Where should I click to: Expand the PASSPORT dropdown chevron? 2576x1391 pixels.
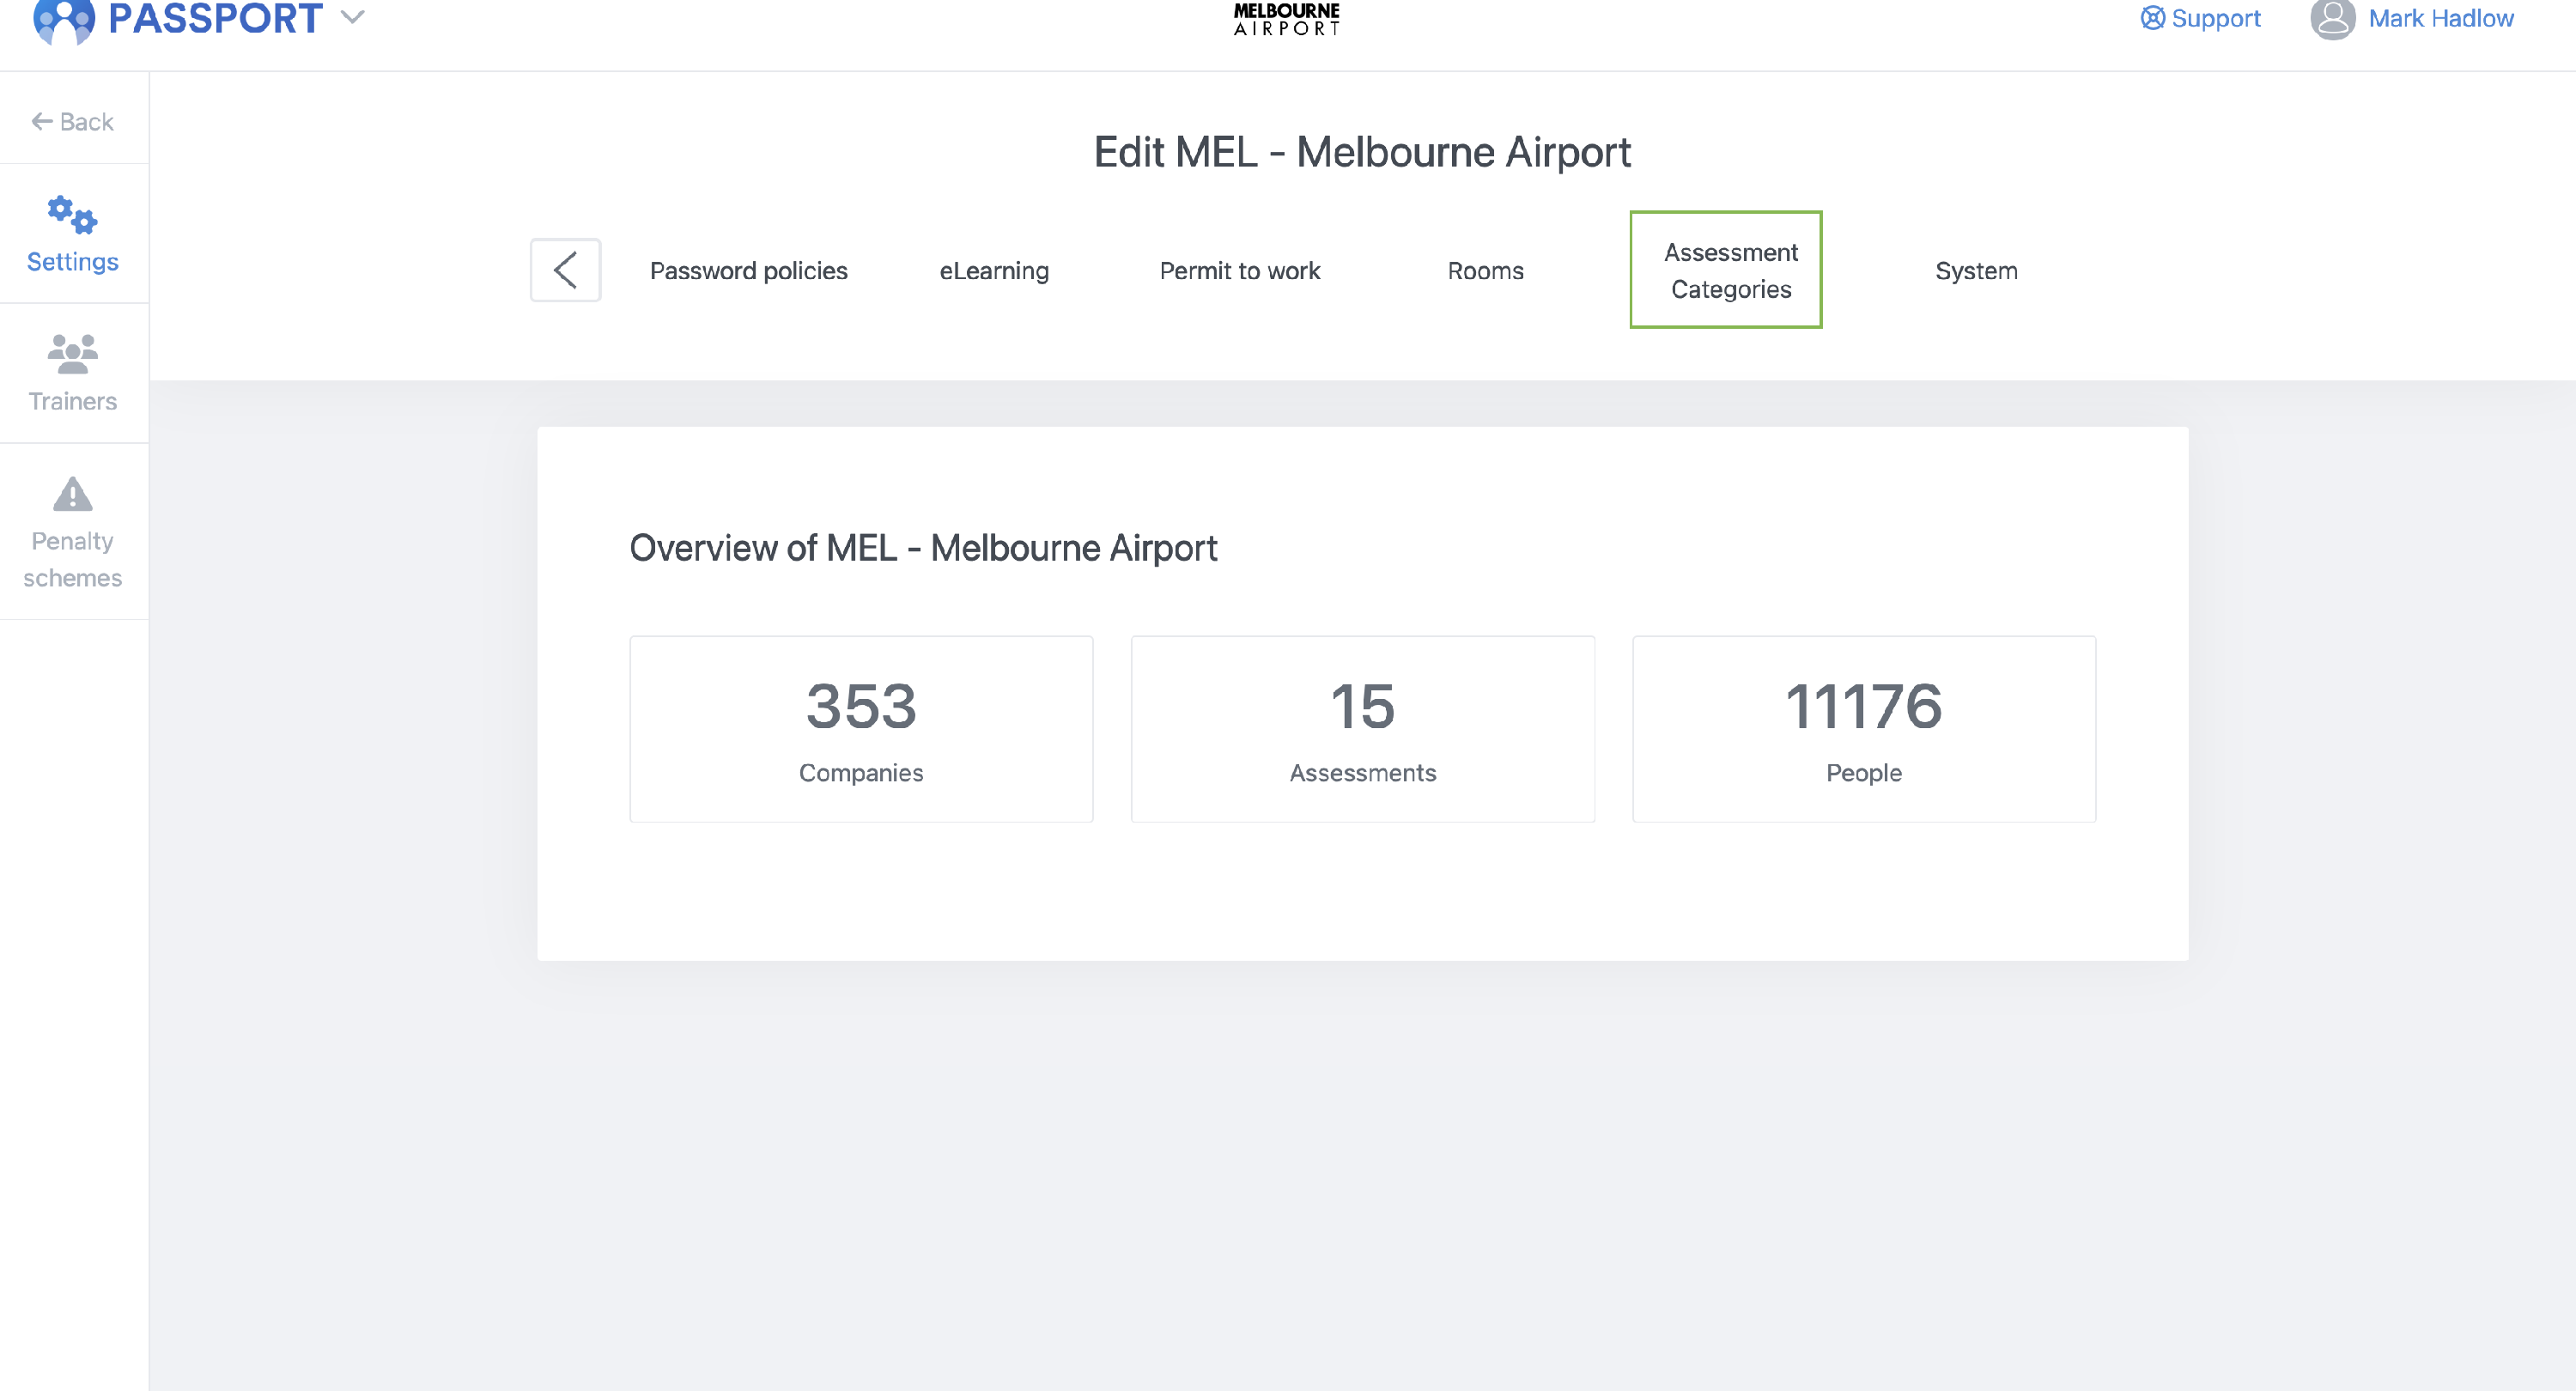352,17
